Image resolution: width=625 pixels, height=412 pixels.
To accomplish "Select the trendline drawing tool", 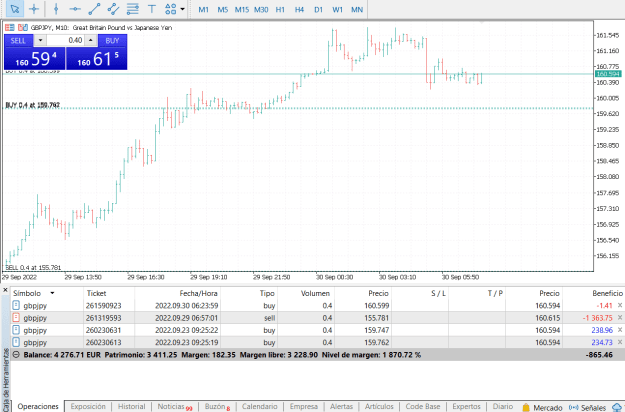I will pos(94,9).
